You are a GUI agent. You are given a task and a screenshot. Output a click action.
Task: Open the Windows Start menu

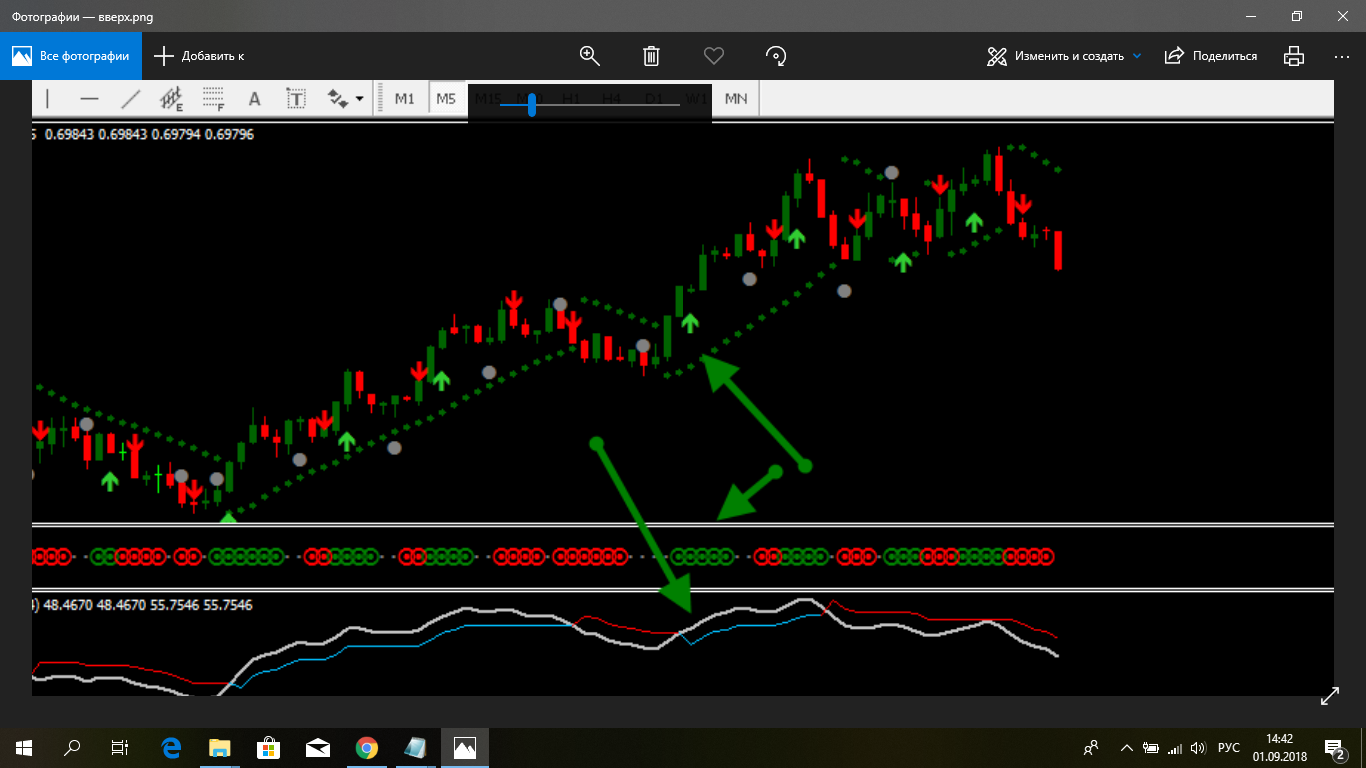pyautogui.click(x=24, y=748)
